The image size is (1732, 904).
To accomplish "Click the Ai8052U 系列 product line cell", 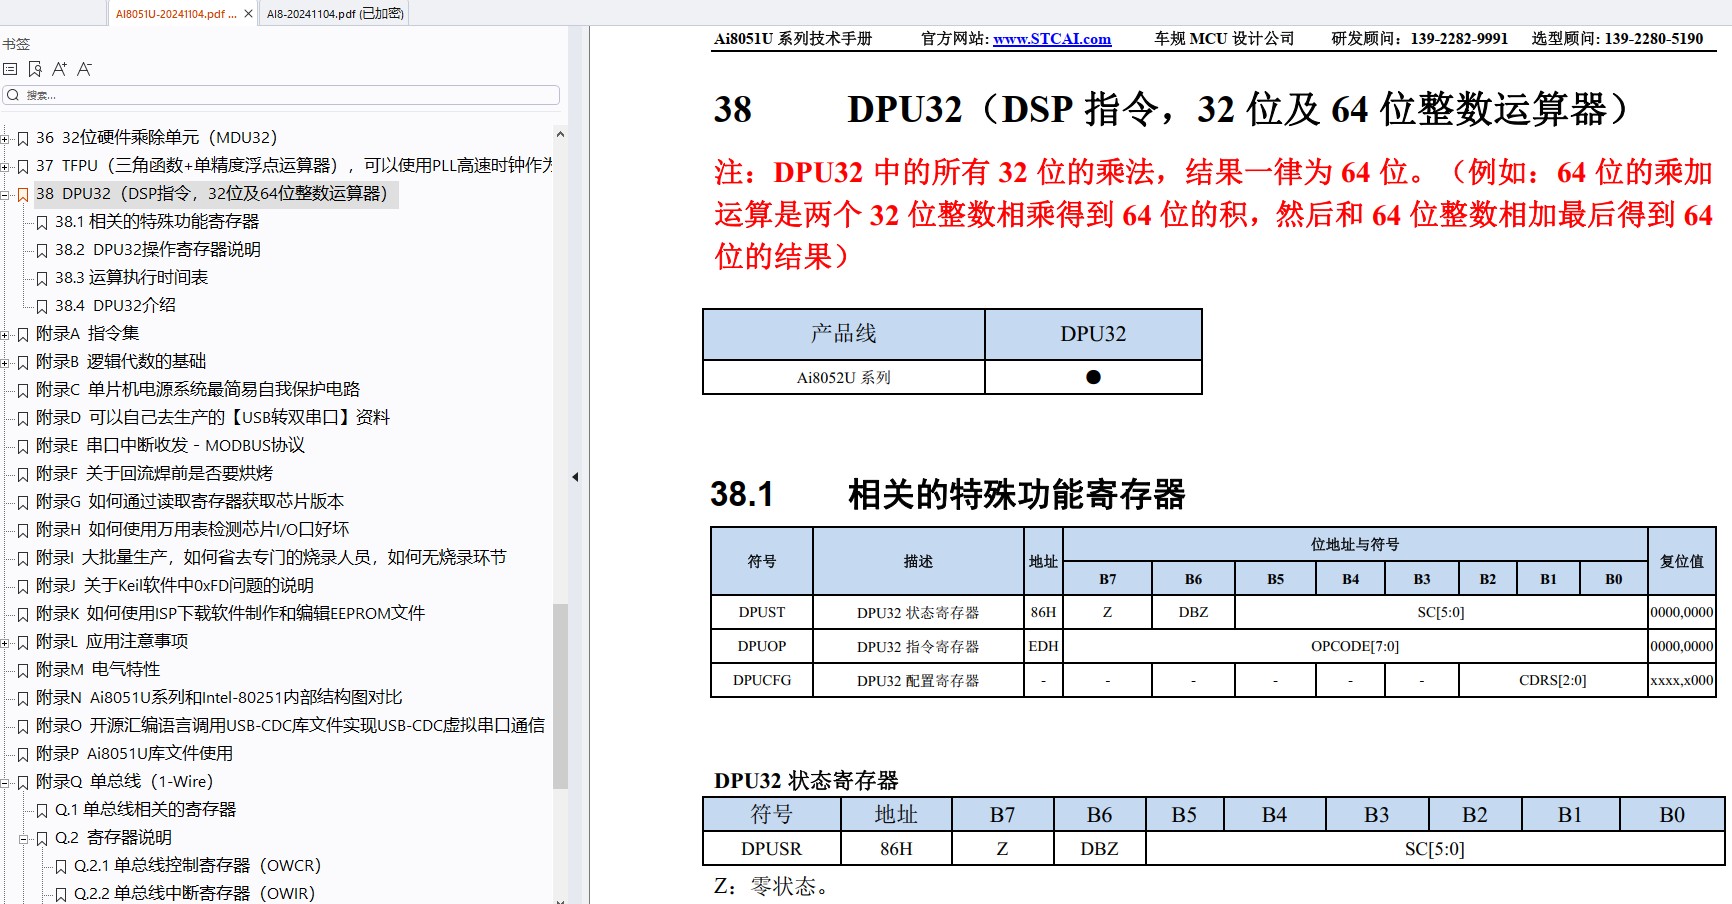I will coord(844,378).
